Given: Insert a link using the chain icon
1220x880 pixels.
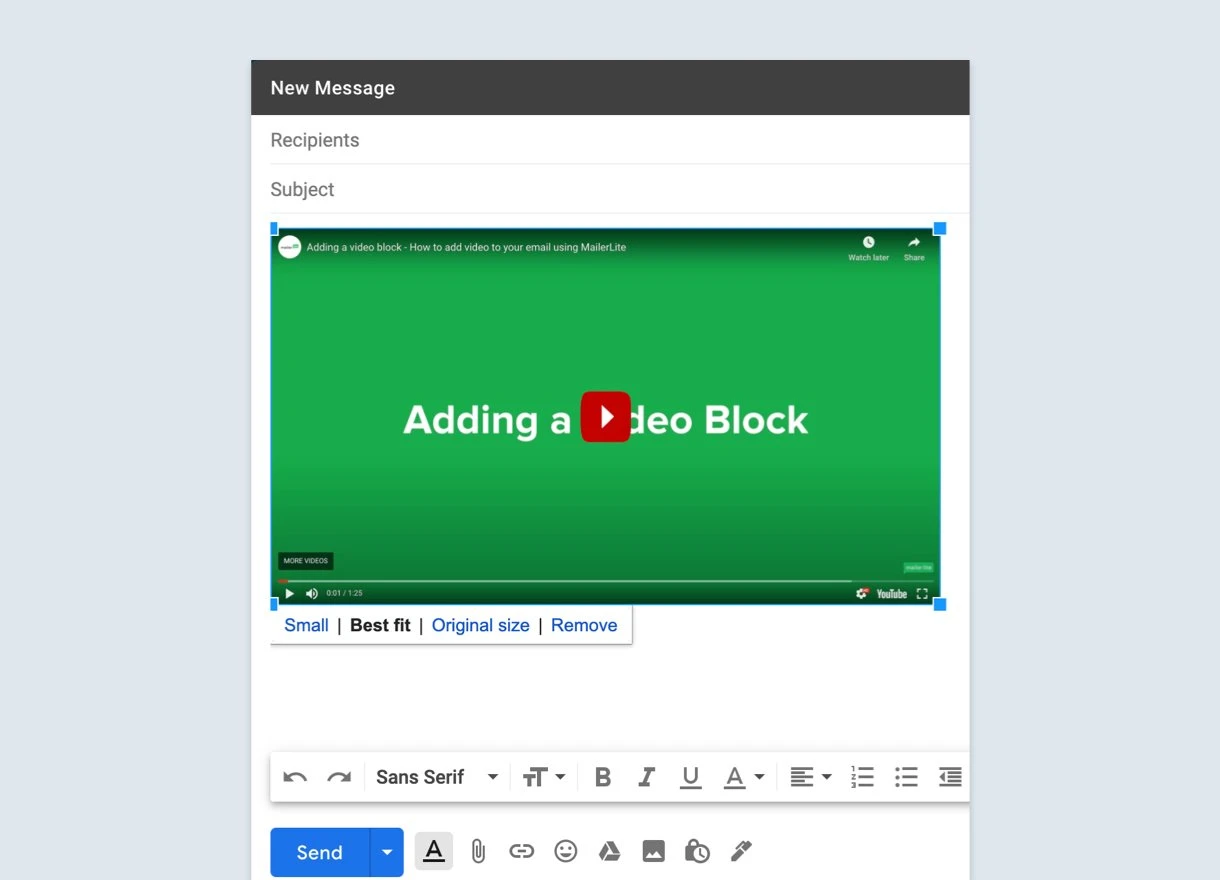Looking at the screenshot, I should click(x=521, y=852).
